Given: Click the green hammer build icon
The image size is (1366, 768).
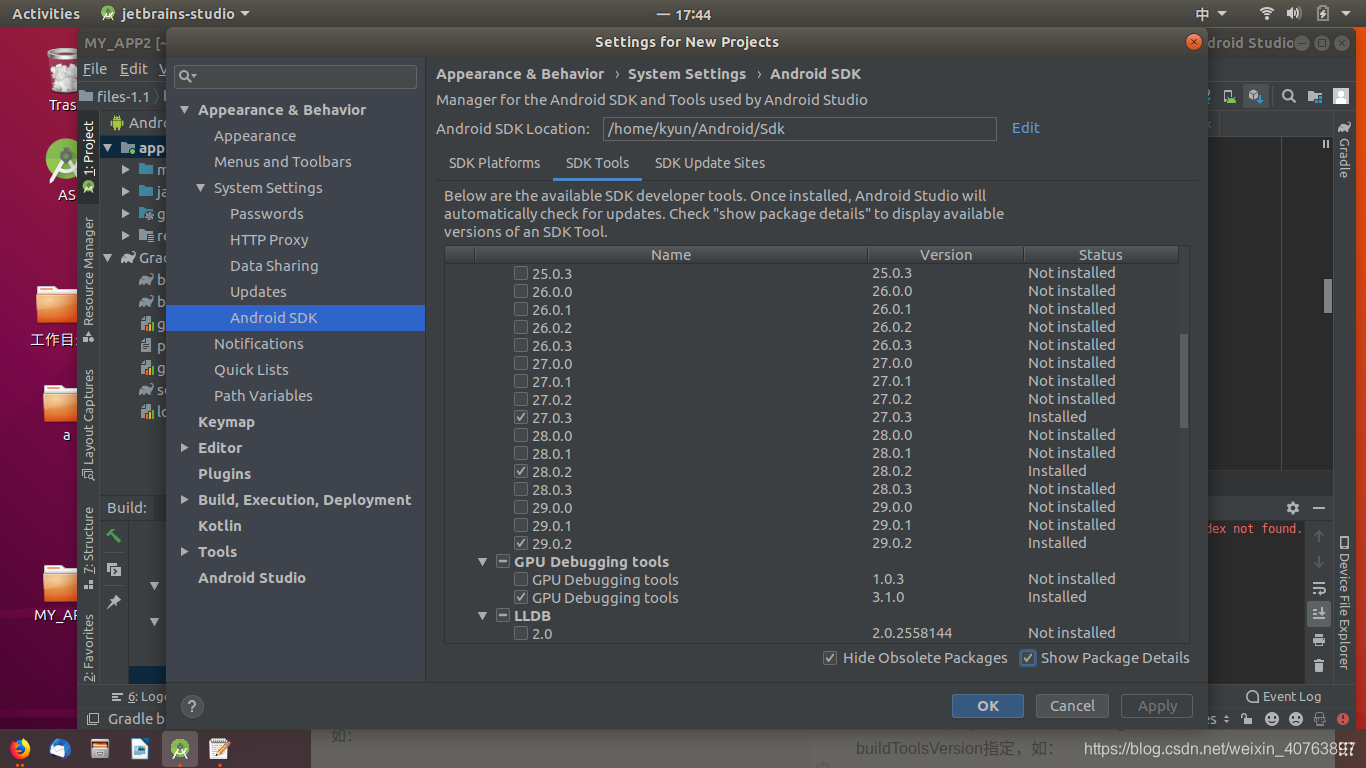Looking at the screenshot, I should pyautogui.click(x=114, y=536).
